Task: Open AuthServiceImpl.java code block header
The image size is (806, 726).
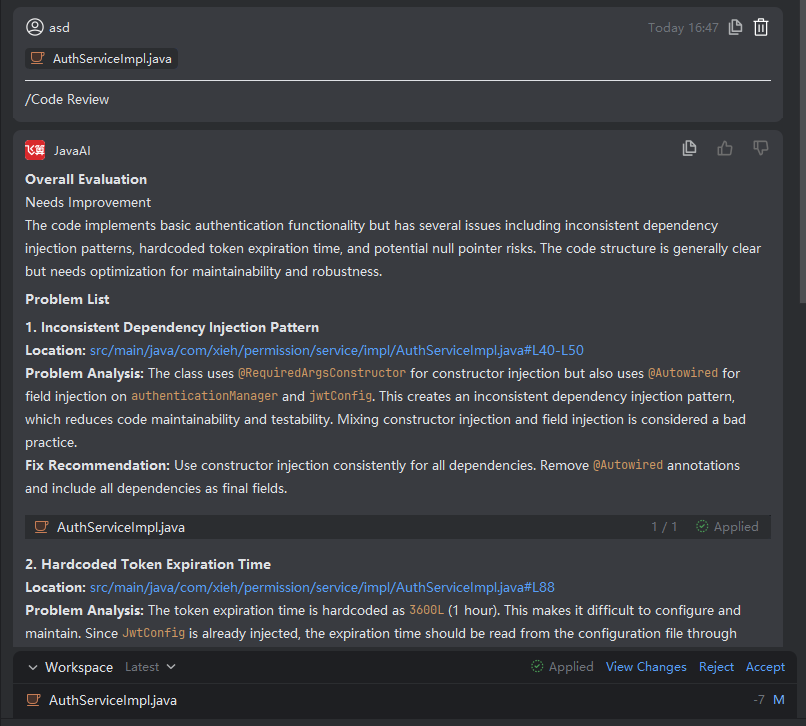Action: 120,527
